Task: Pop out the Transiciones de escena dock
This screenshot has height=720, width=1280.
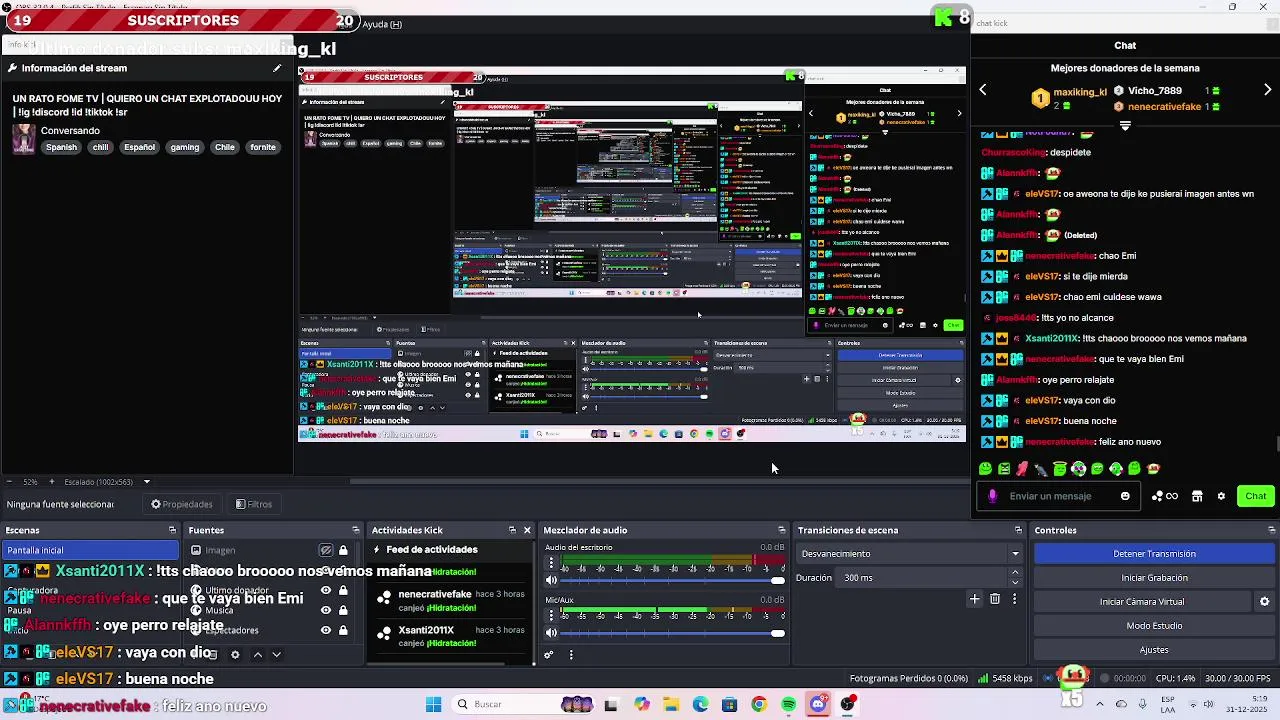Action: (1018, 530)
